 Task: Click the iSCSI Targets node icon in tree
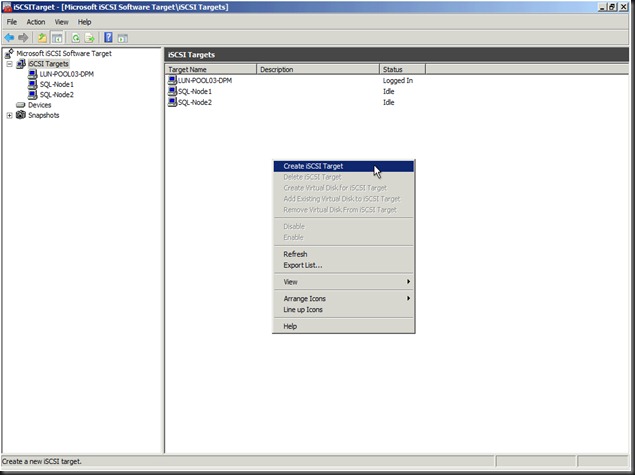21,64
